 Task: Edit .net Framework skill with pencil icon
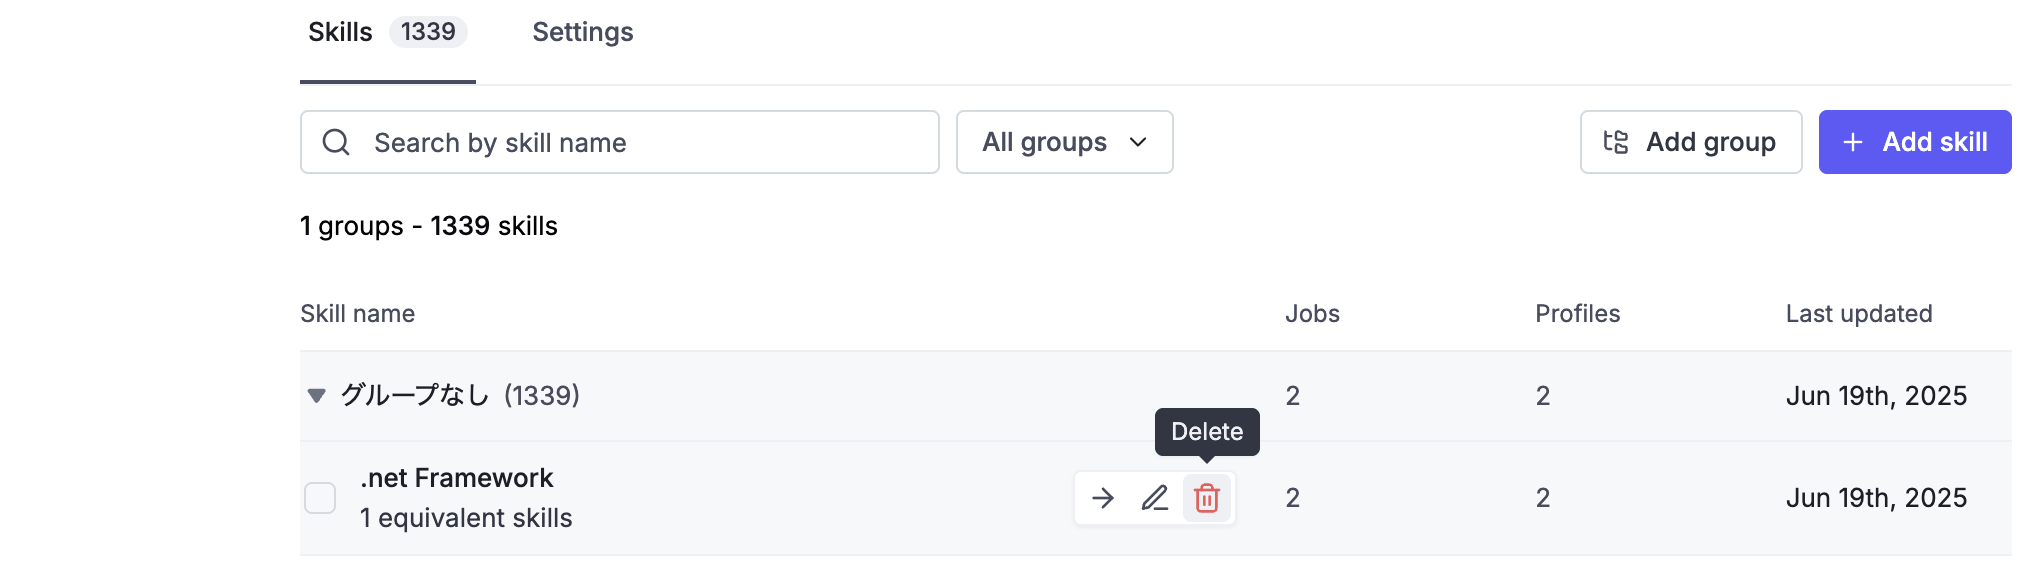1155,498
